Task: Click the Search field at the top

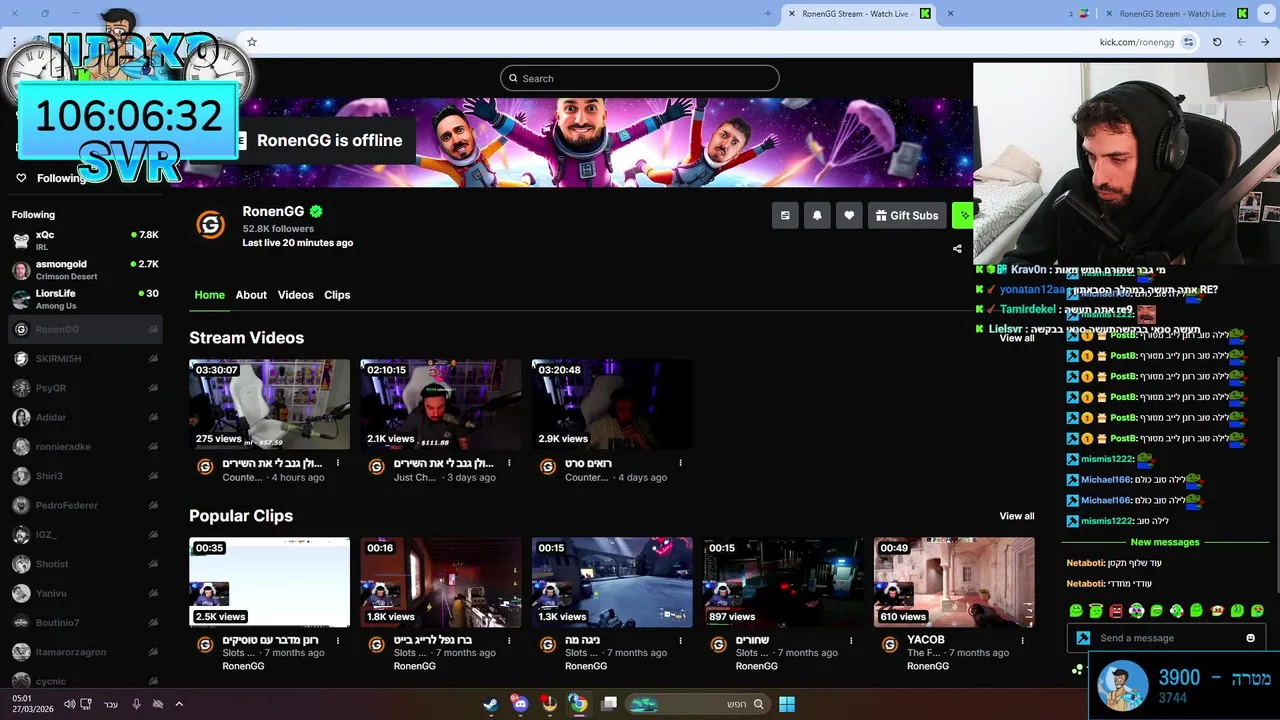Action: click(640, 78)
